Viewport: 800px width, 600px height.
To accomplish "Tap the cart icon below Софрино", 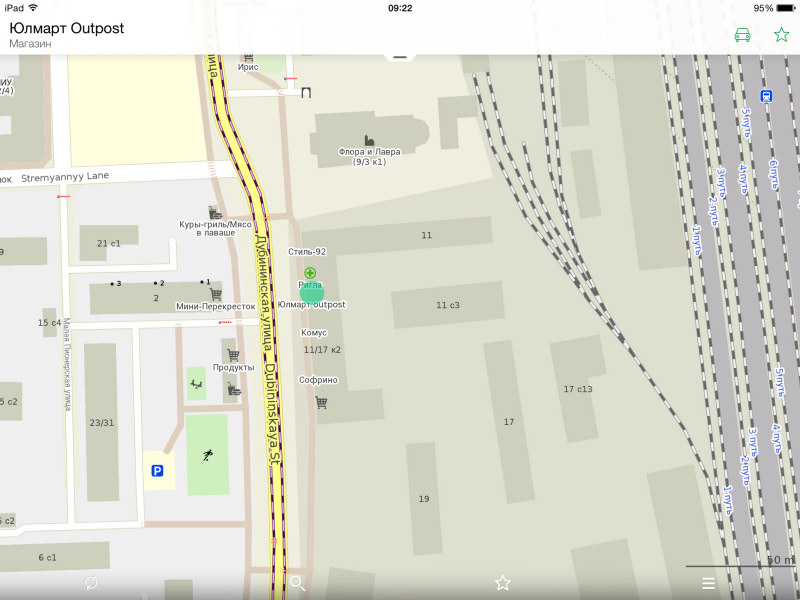I will coord(321,402).
